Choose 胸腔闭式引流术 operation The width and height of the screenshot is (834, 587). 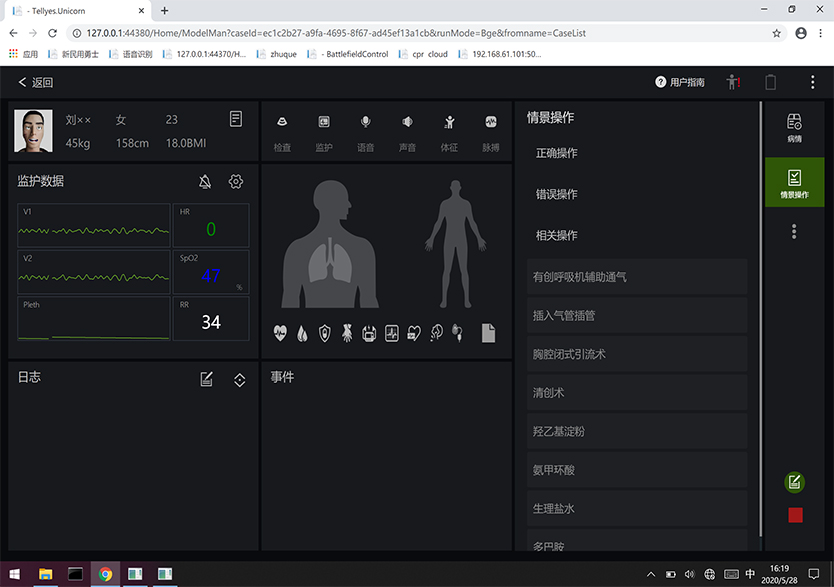[637, 354]
